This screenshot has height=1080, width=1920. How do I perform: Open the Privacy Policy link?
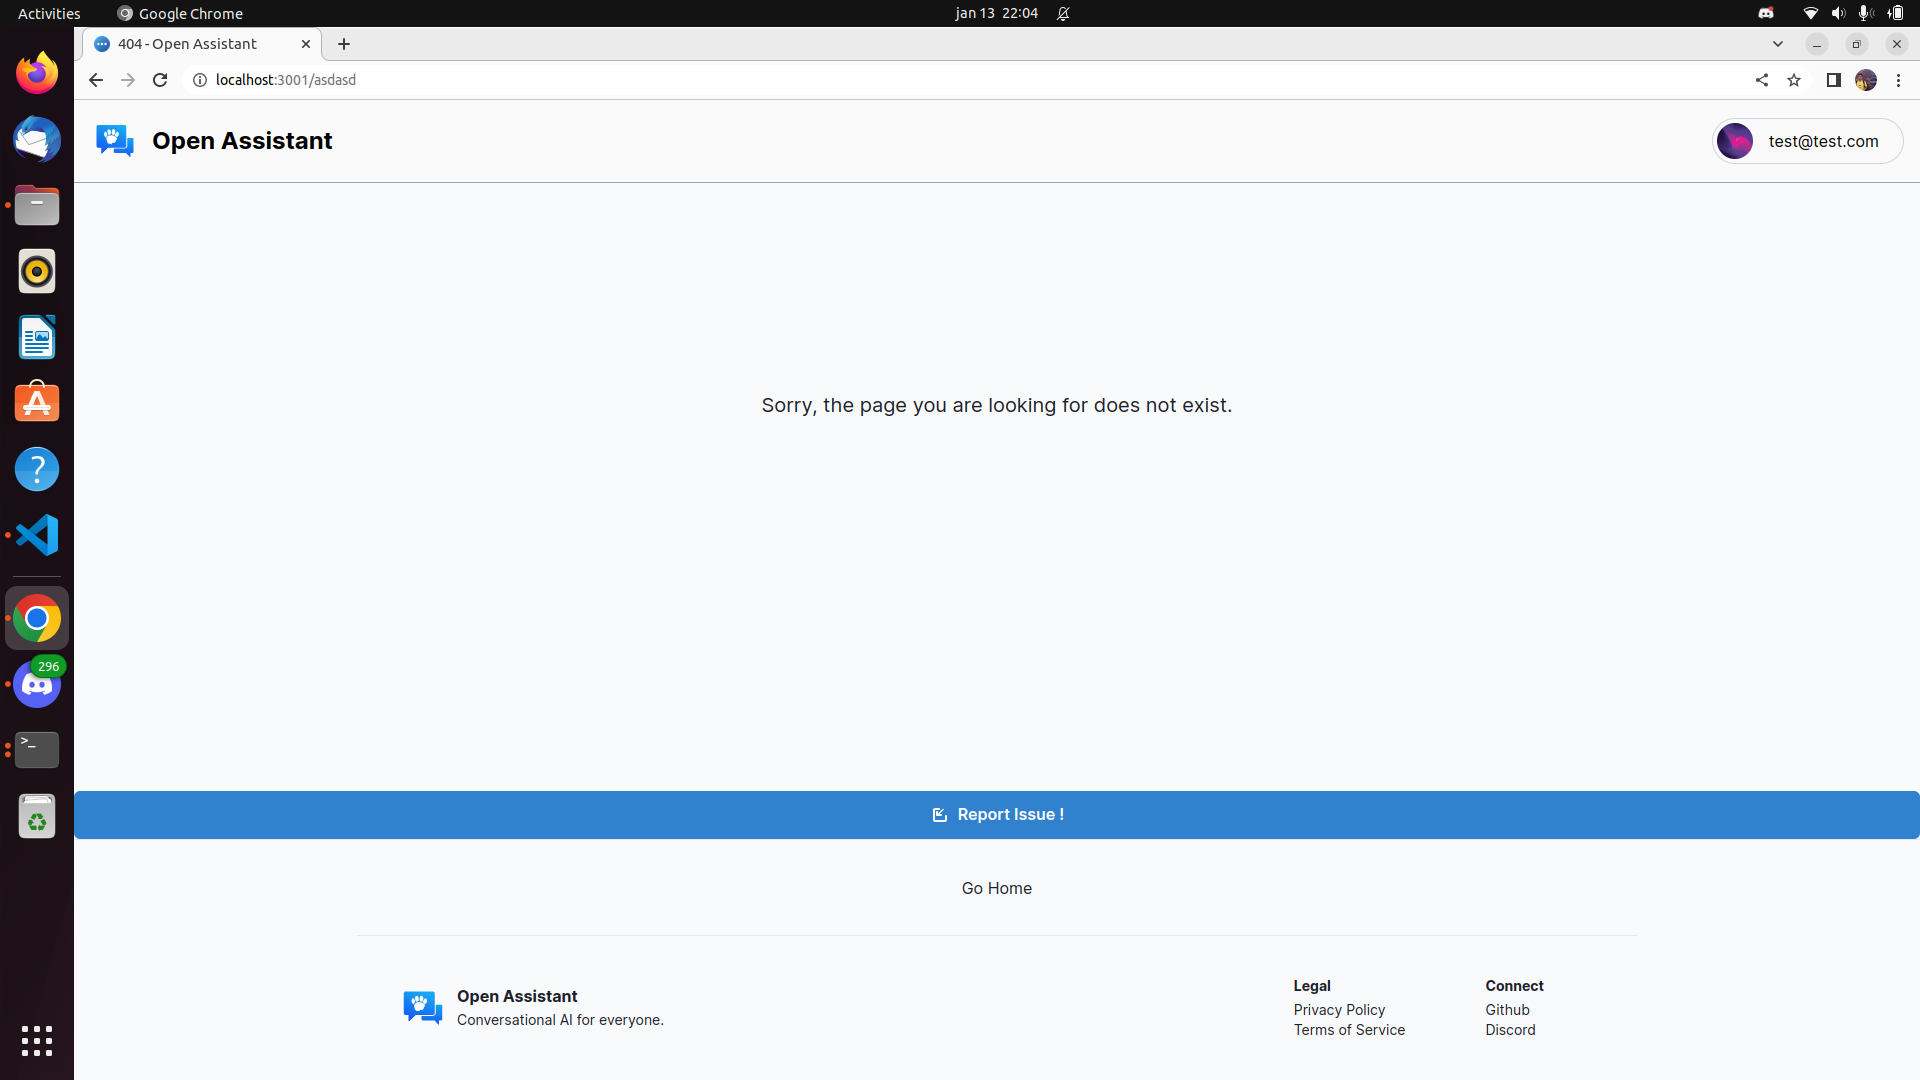click(x=1338, y=1009)
